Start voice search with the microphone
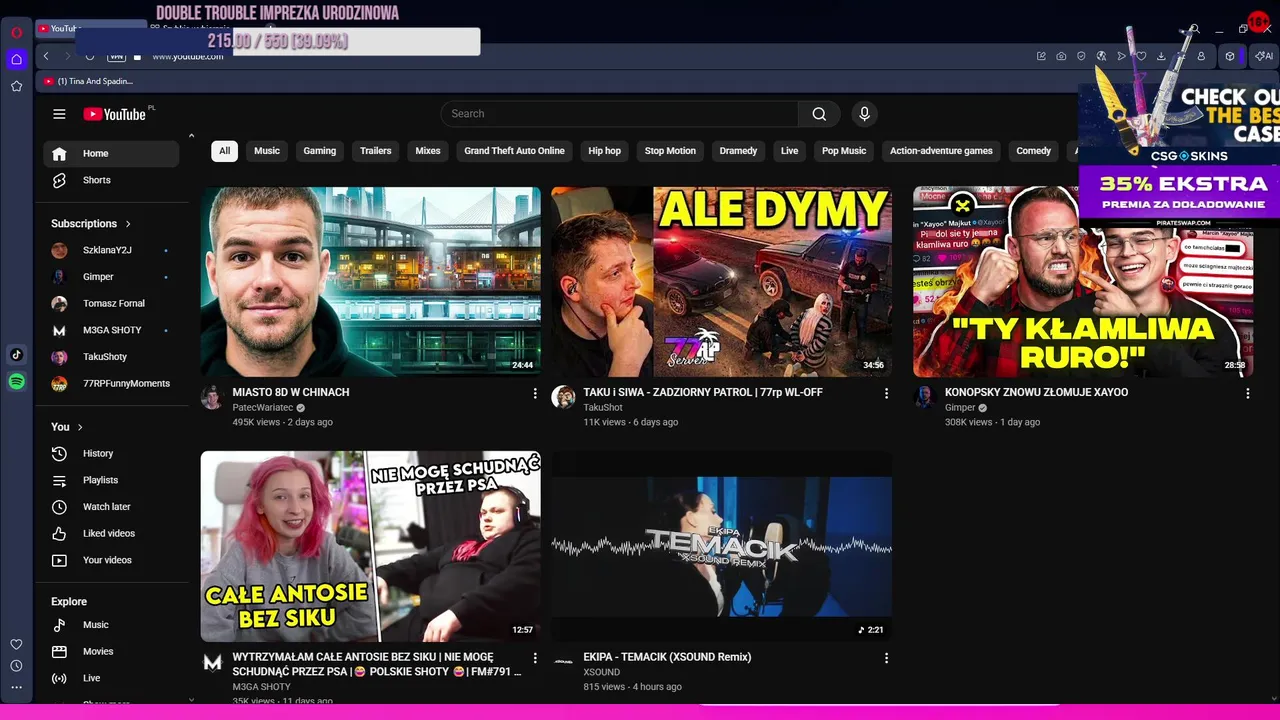The height and width of the screenshot is (720, 1280). (x=865, y=114)
